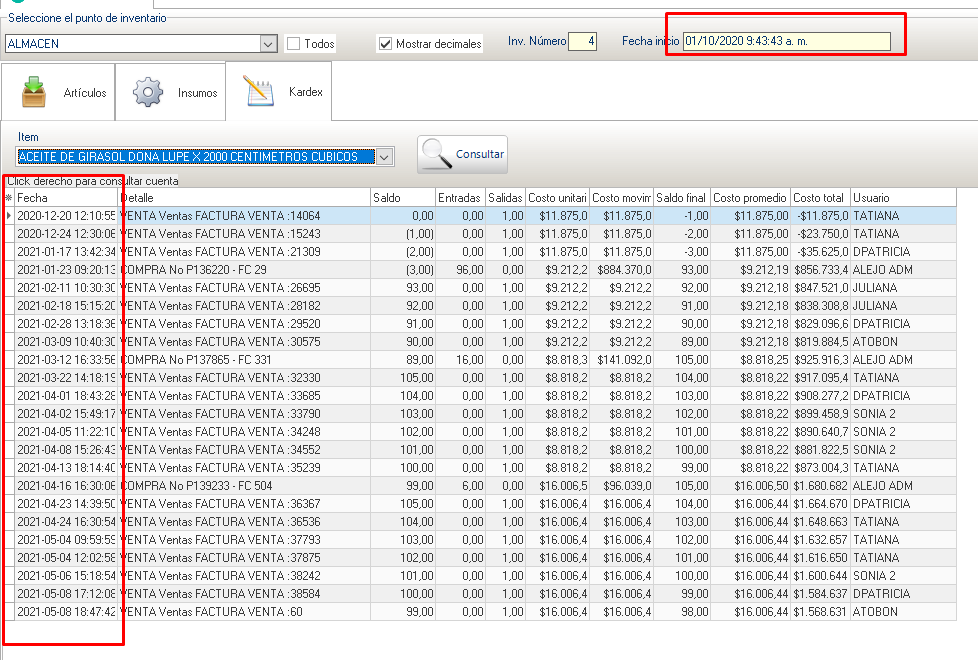Click the magnifying glass Consultar icon
Image resolution: width=978 pixels, height=660 pixels.
click(x=436, y=155)
